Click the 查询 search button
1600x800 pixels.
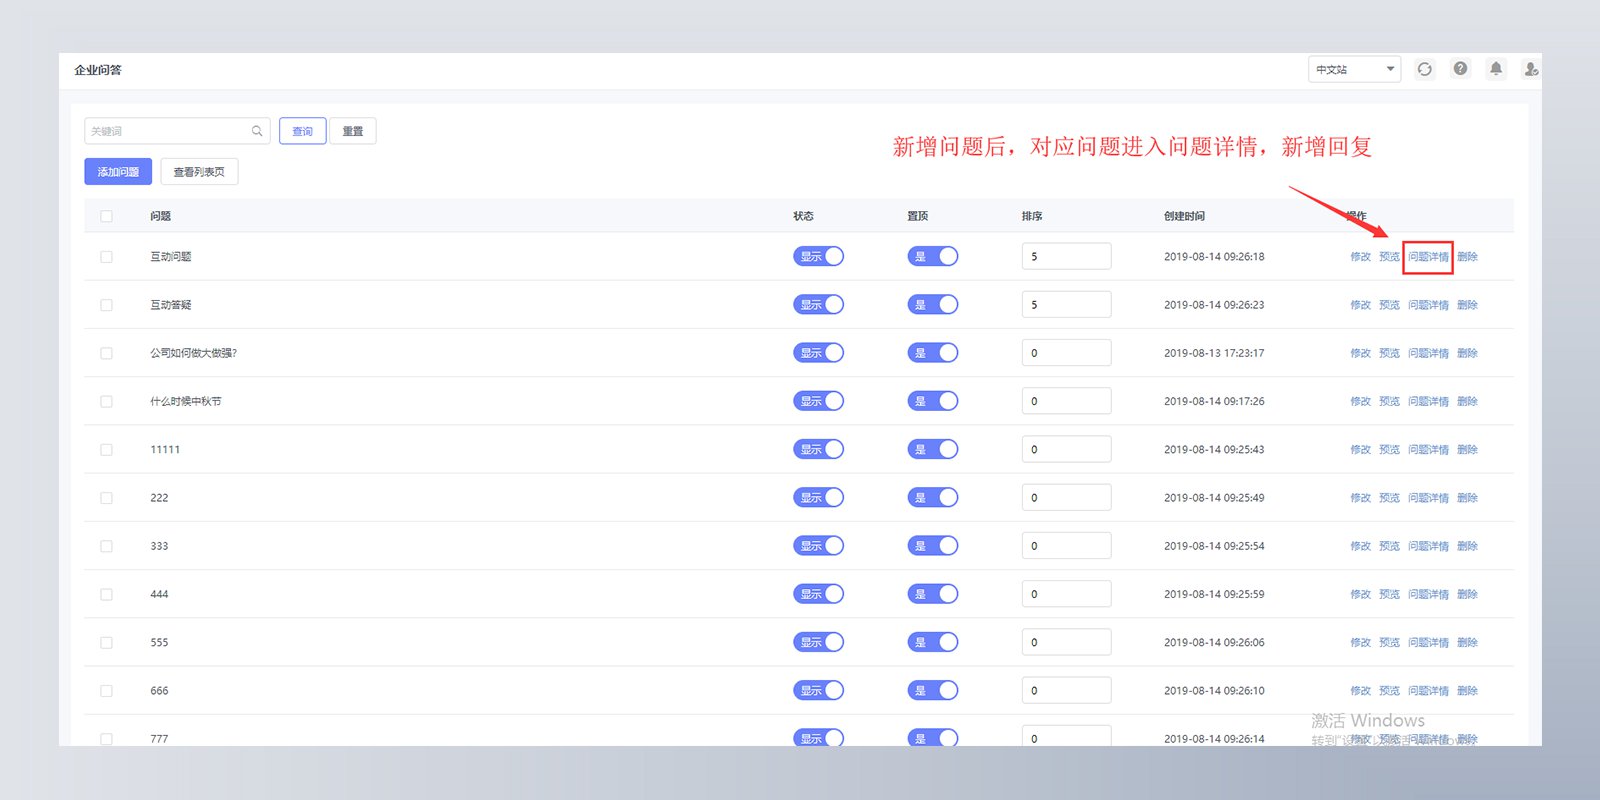pos(302,131)
